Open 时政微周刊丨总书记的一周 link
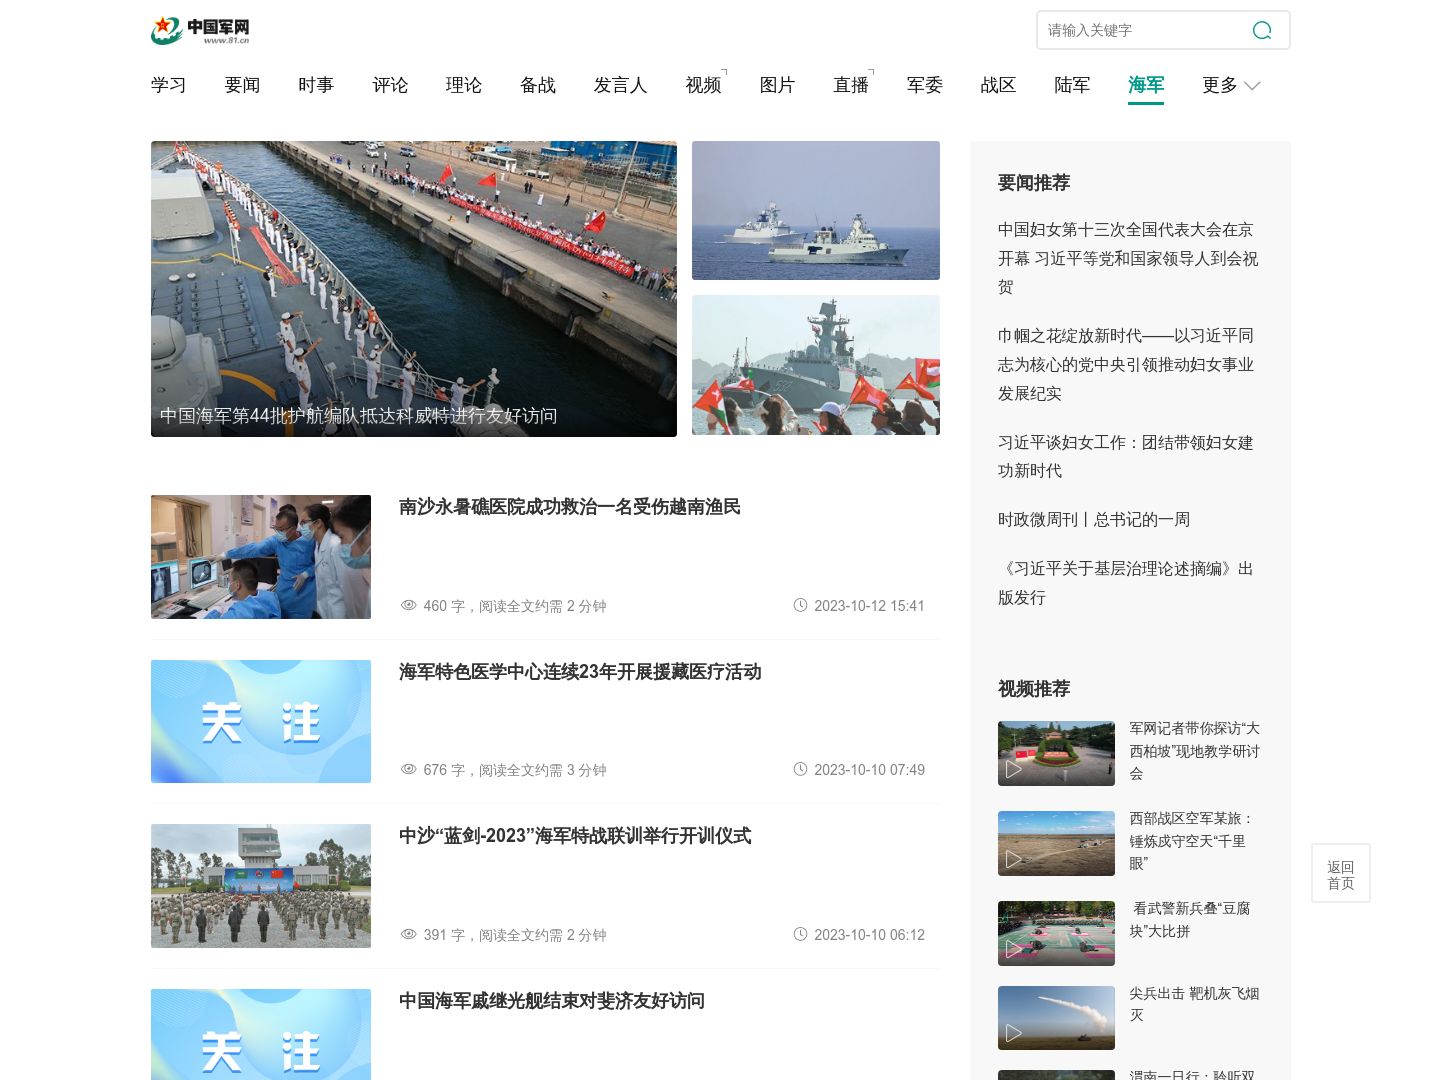 click(x=1094, y=519)
